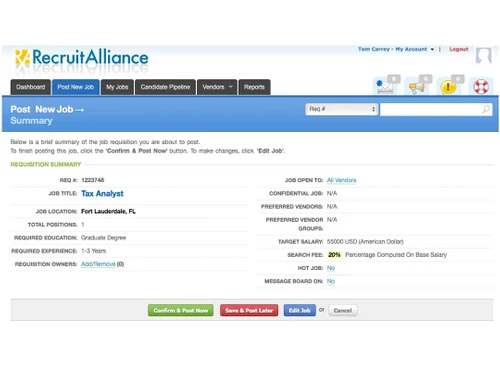Click the 55000 USD target salary value
This screenshot has width=500, height=375.
tap(365, 241)
